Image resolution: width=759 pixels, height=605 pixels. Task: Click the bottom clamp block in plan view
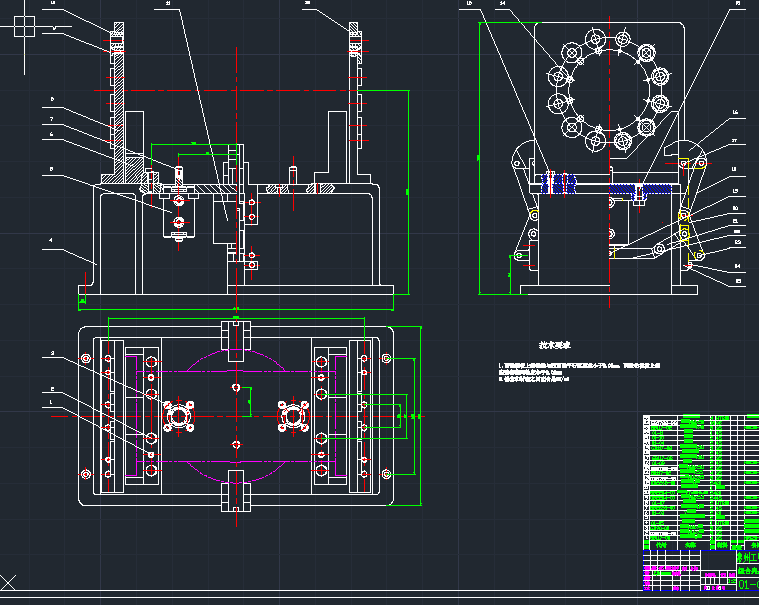[x=236, y=491]
